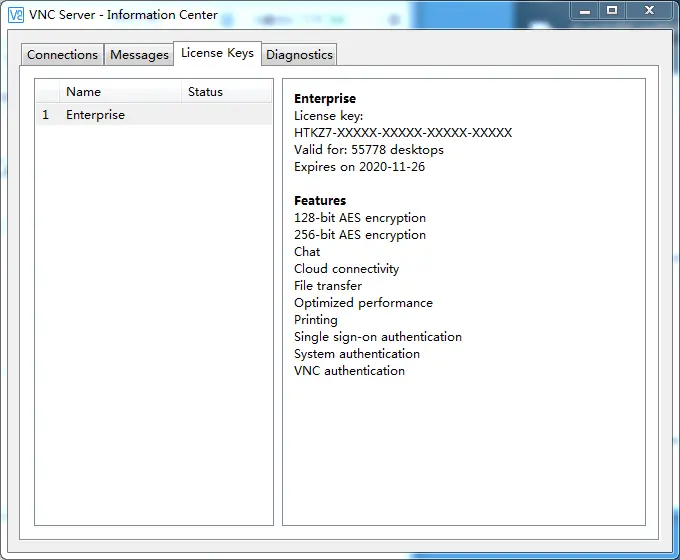680x560 pixels.
Task: Click 'Valid for: 55778 desktops' line
Action: 369,150
